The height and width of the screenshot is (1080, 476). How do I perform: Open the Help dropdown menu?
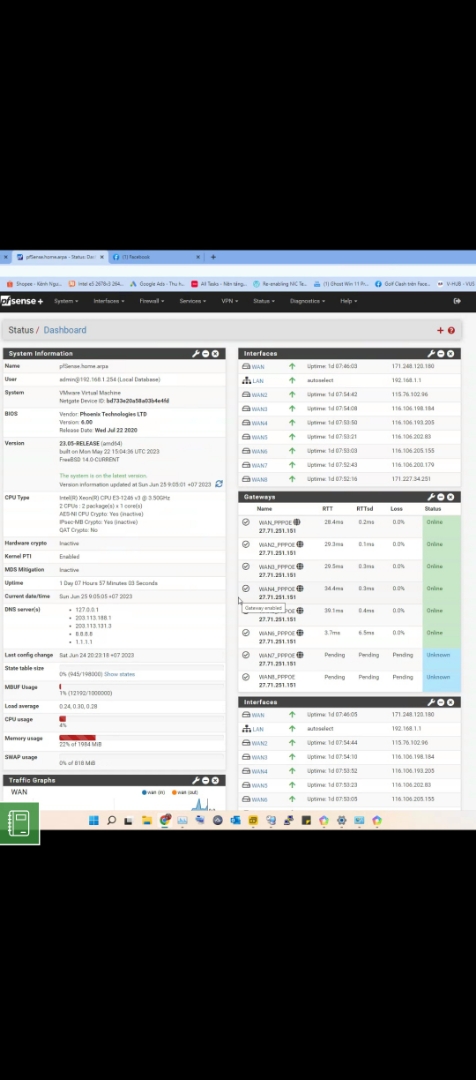pos(349,301)
